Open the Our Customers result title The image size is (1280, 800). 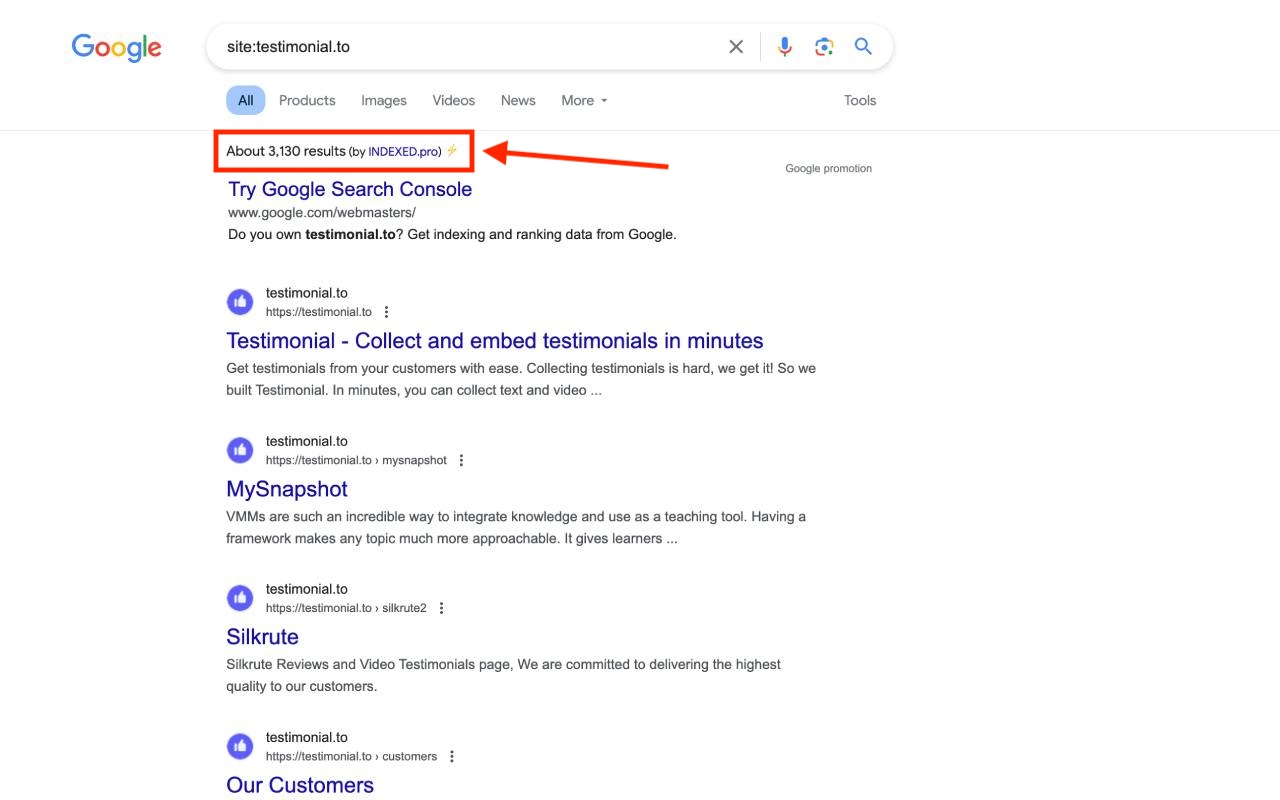pyautogui.click(x=300, y=785)
